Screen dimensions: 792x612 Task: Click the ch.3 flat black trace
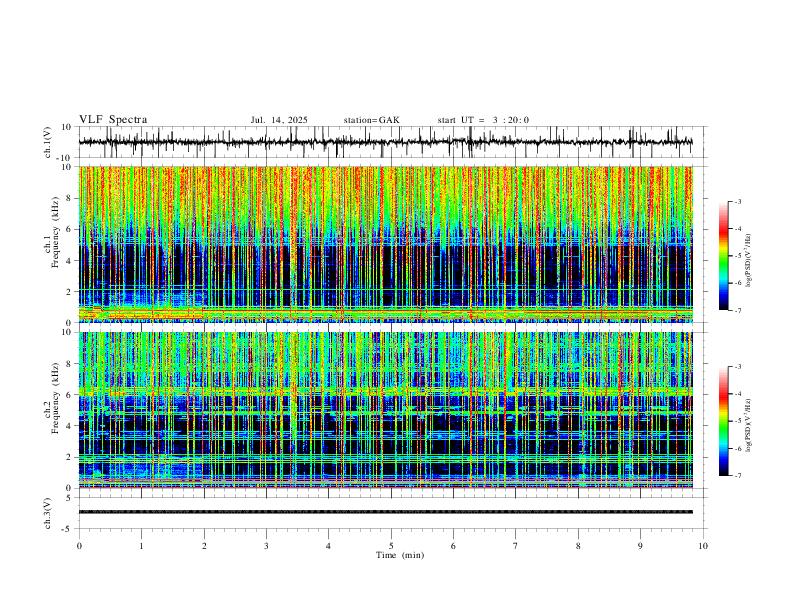[x=385, y=512]
